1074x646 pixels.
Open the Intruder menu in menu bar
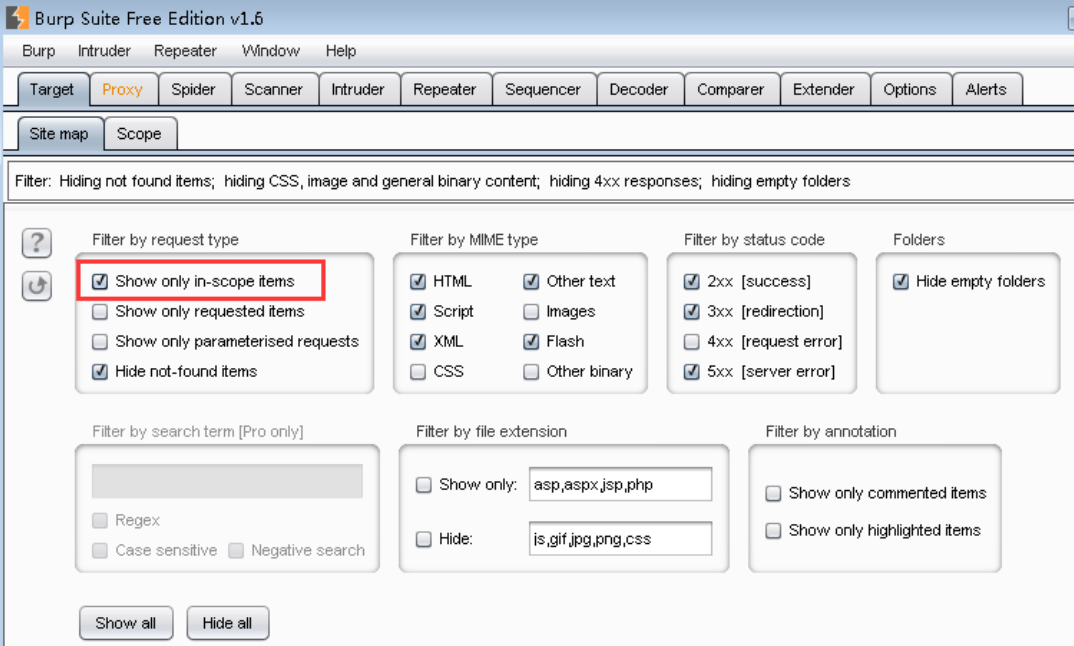pos(104,51)
